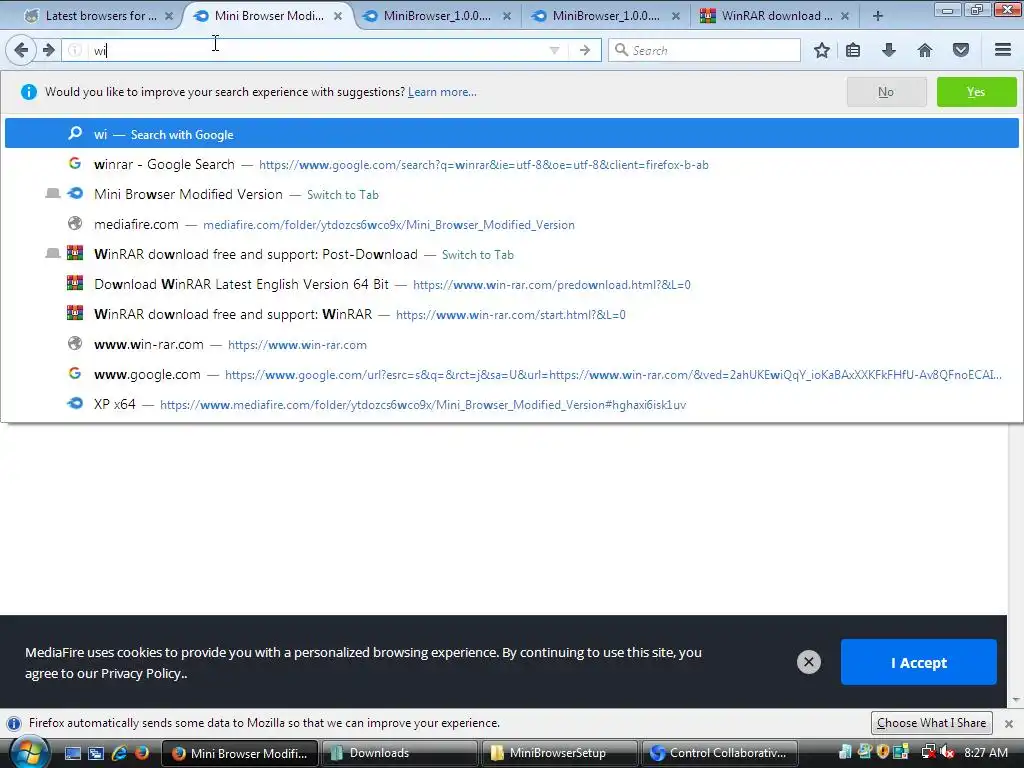Image resolution: width=1024 pixels, height=768 pixels.
Task: Open the Control Collaborativ... taskbar button
Action: tap(720, 753)
